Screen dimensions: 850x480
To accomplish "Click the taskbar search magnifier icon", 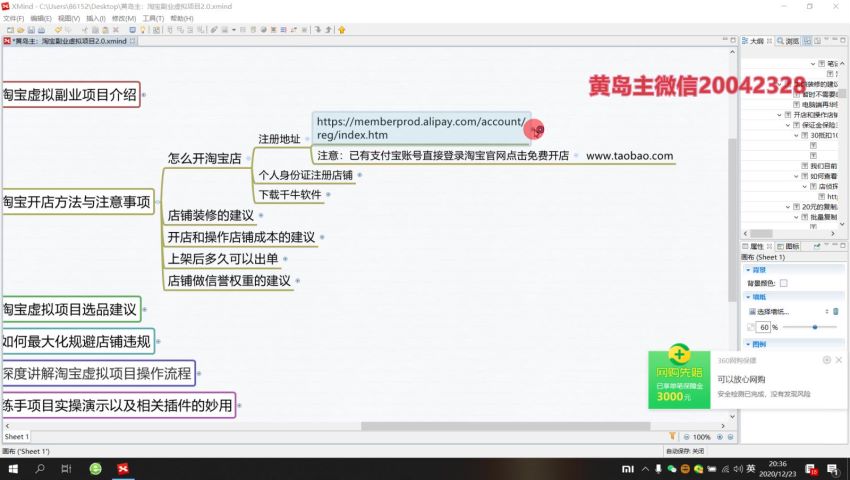I will point(40,469).
